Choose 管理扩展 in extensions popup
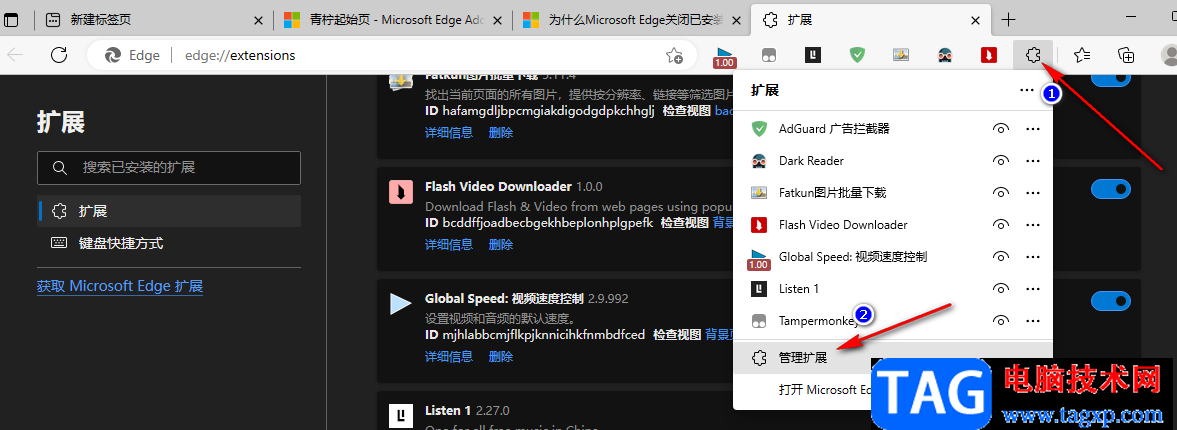The image size is (1177, 430). 893,358
